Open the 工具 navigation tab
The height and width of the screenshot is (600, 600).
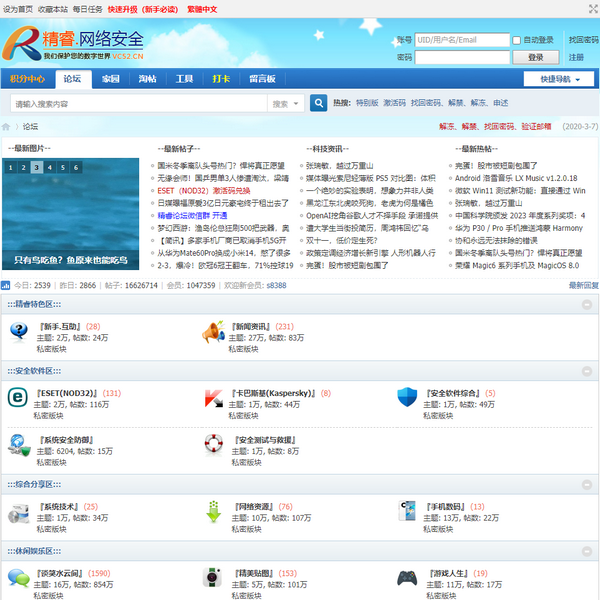(184, 78)
